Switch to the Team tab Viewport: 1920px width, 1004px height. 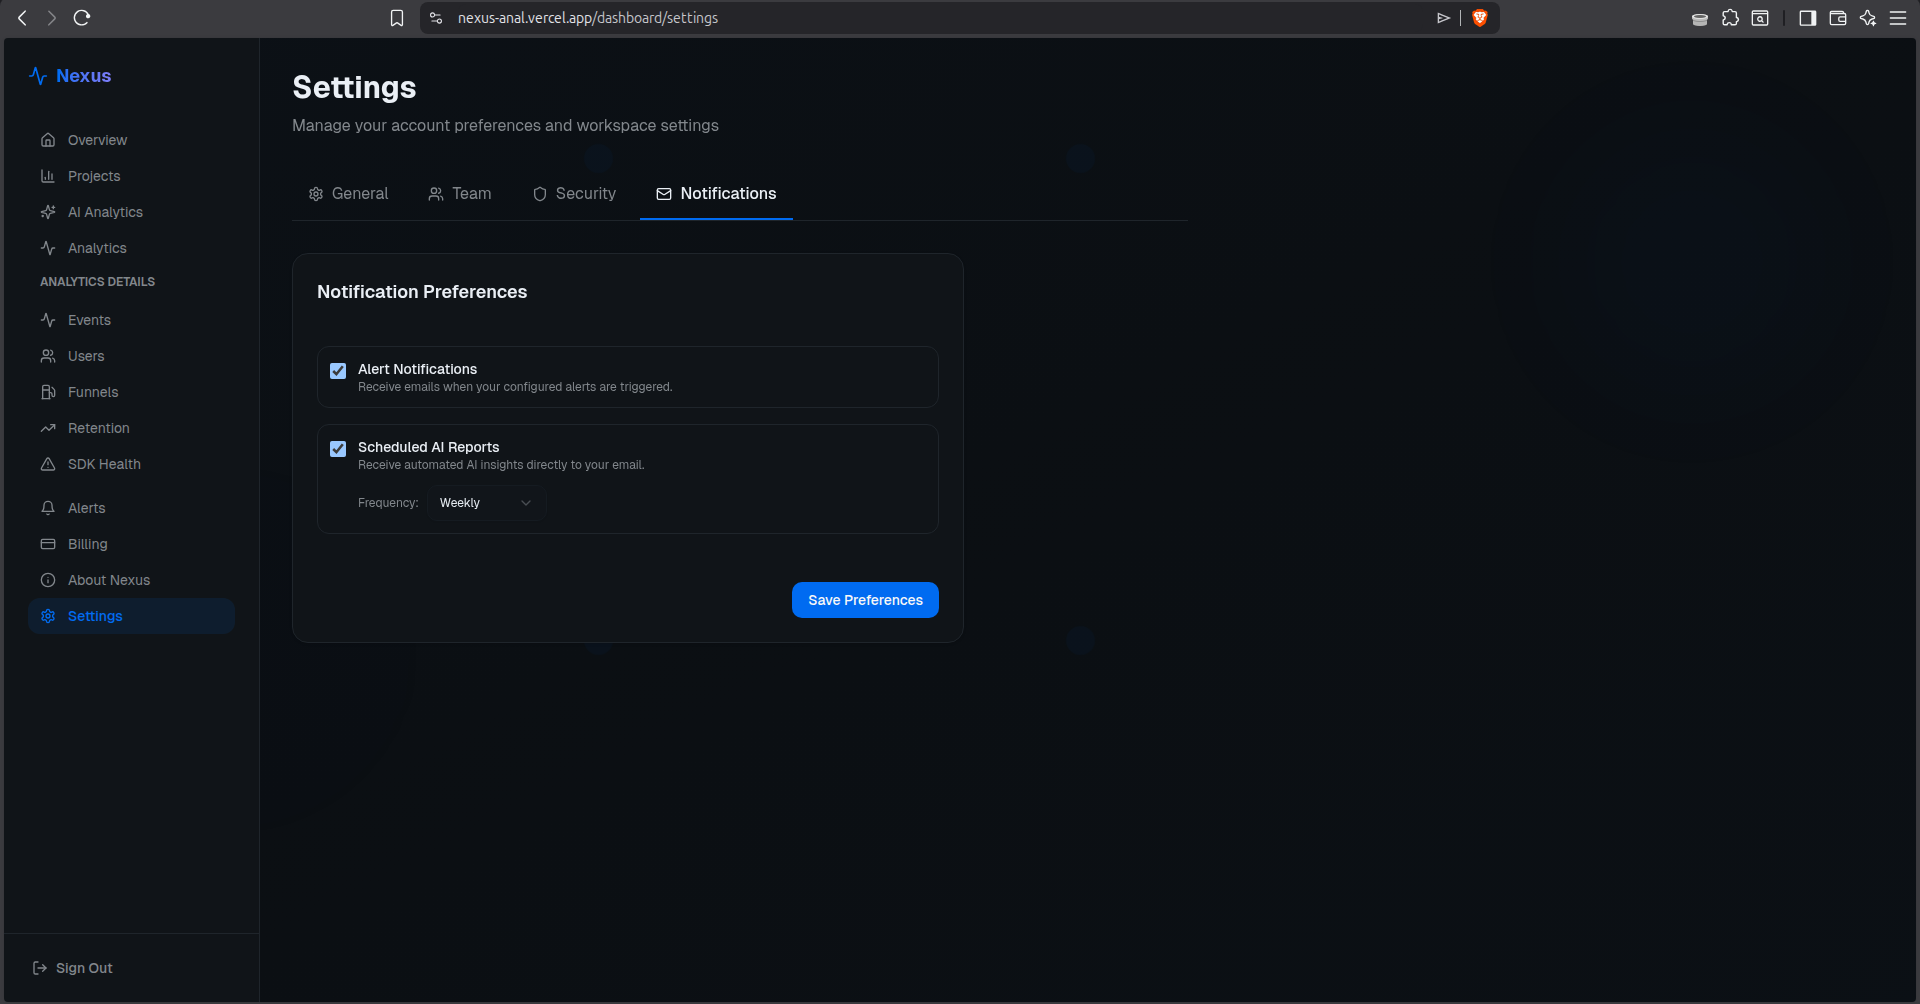pos(460,194)
